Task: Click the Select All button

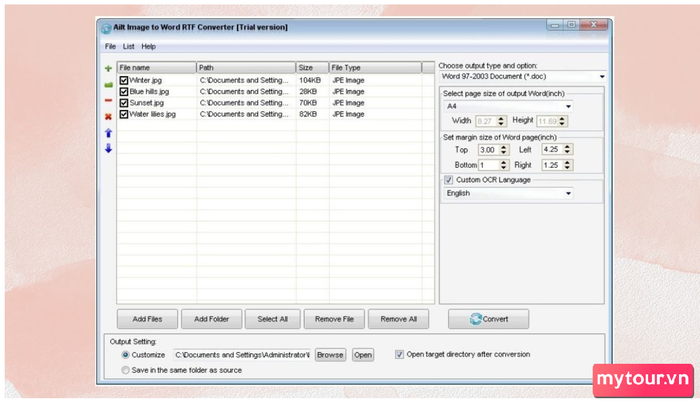Action: [x=273, y=319]
